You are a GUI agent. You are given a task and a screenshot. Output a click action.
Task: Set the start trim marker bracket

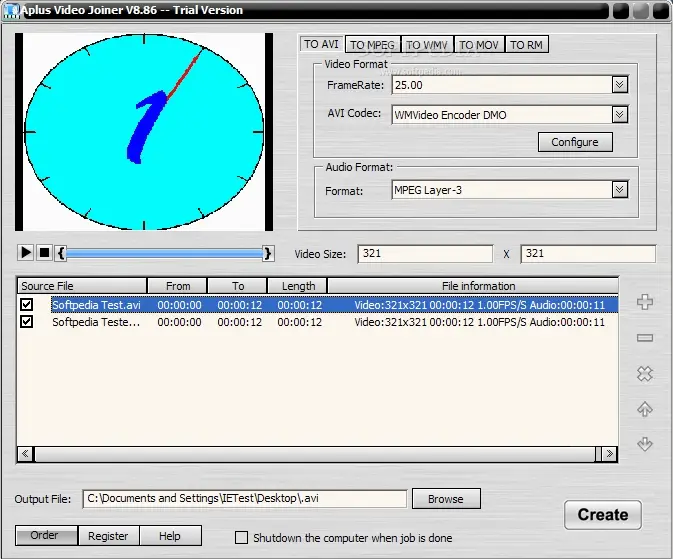[61, 253]
